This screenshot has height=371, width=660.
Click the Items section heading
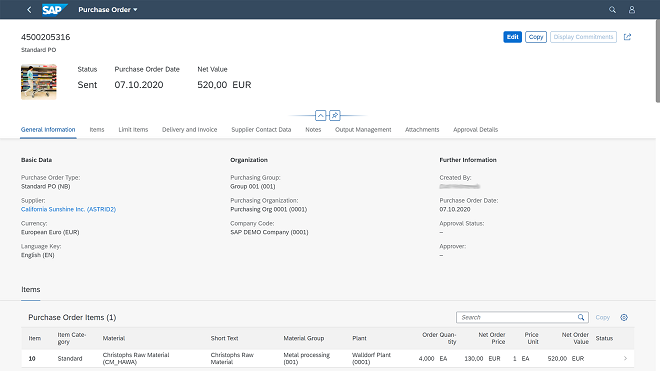(x=31, y=290)
